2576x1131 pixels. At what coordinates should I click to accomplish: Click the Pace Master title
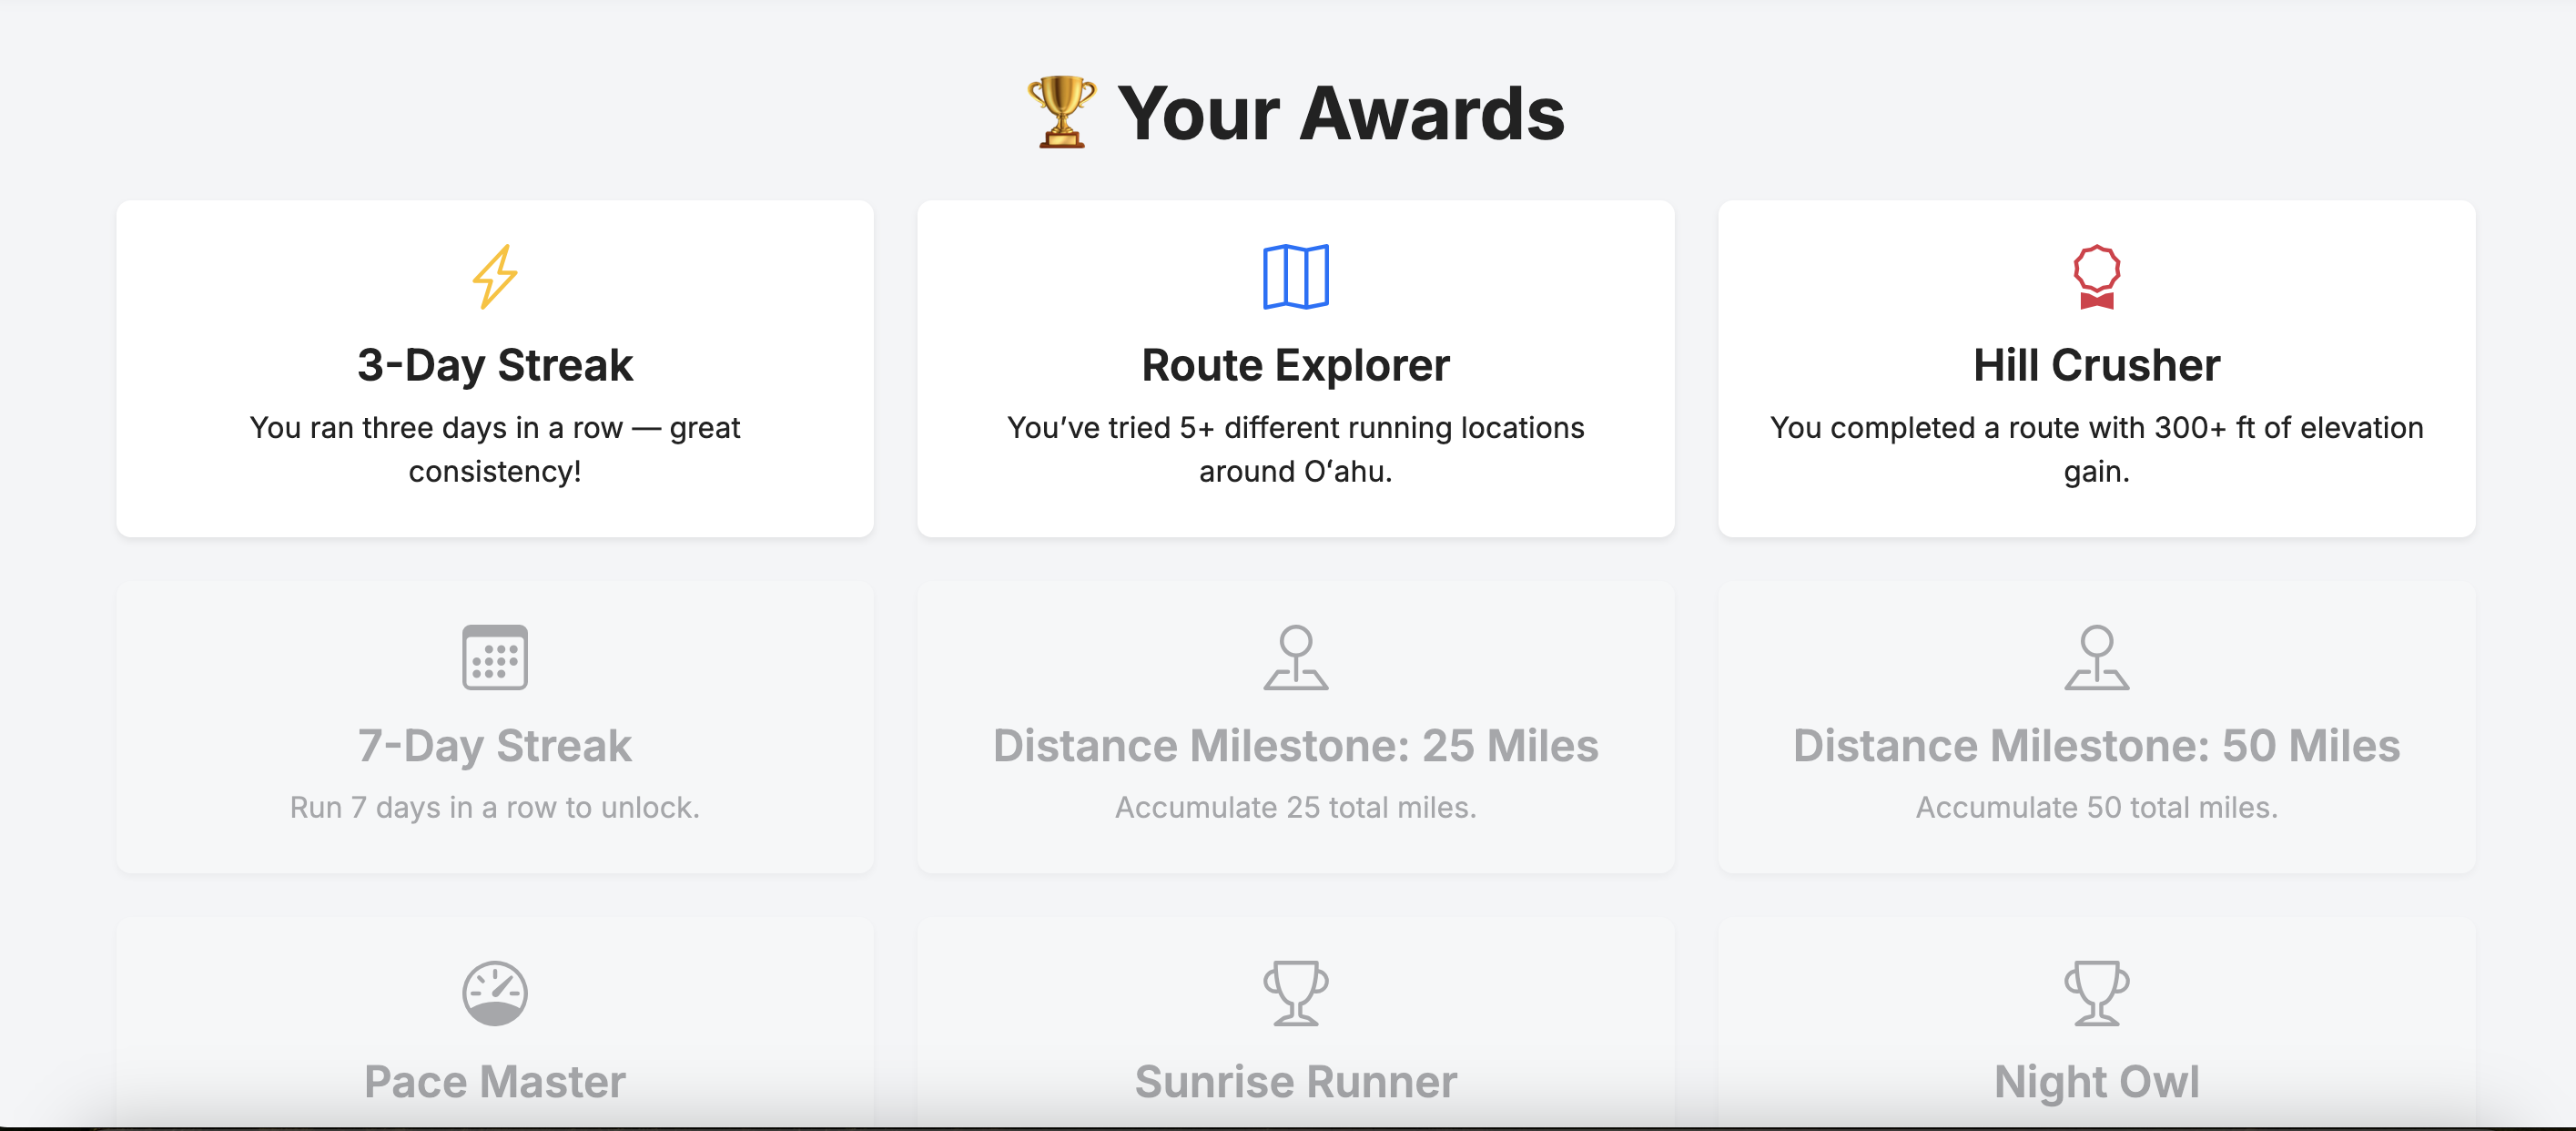495,1082
